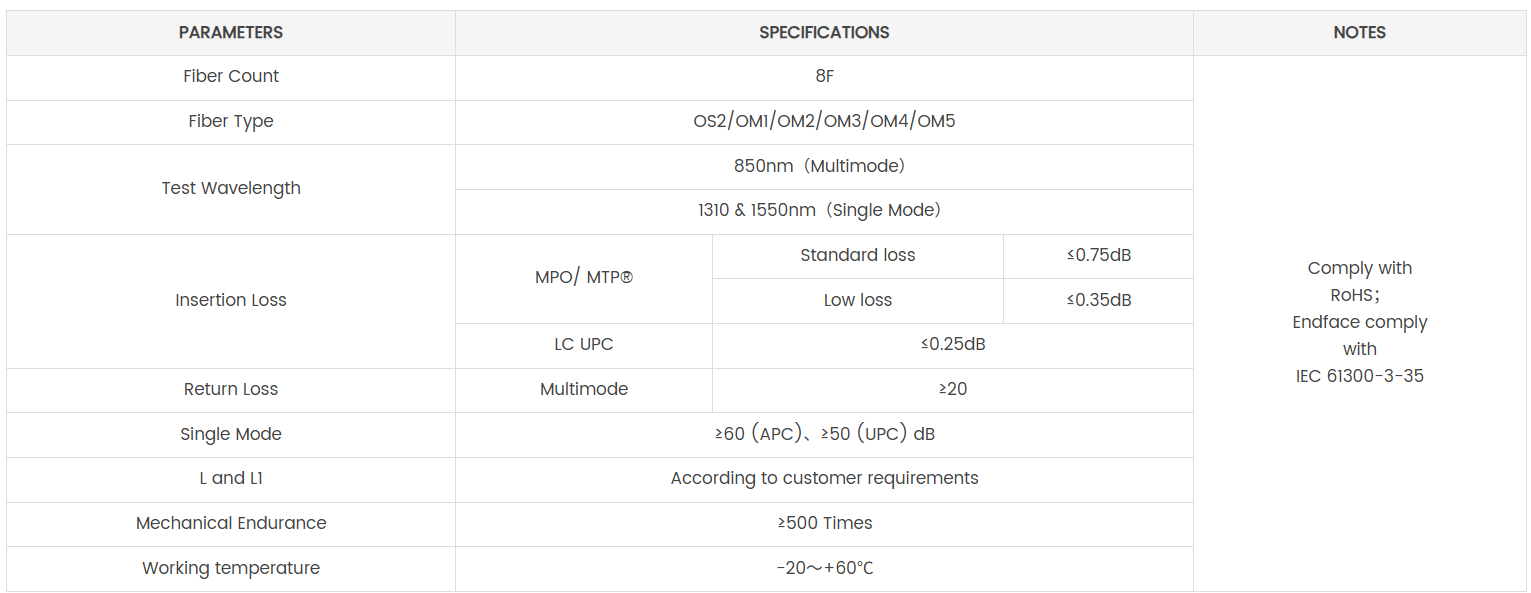Click the 1310 & 1550nm wavelength cell
The width and height of the screenshot is (1531, 593).
(824, 211)
